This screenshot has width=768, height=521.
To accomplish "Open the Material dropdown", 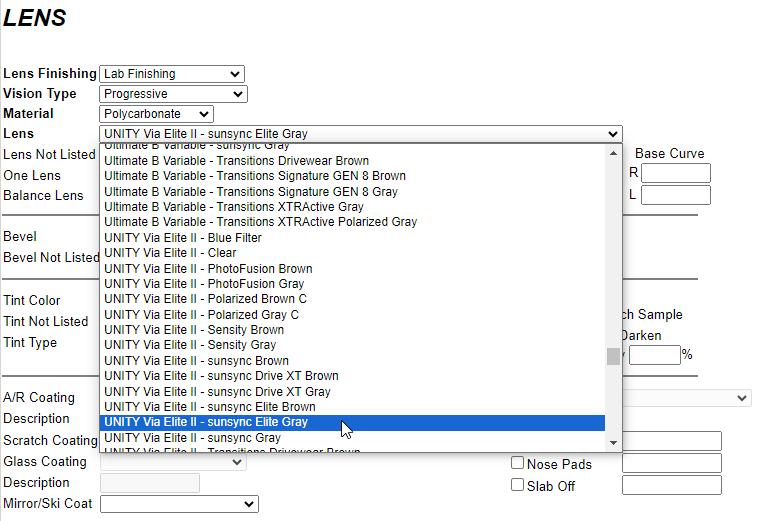I will click(156, 114).
